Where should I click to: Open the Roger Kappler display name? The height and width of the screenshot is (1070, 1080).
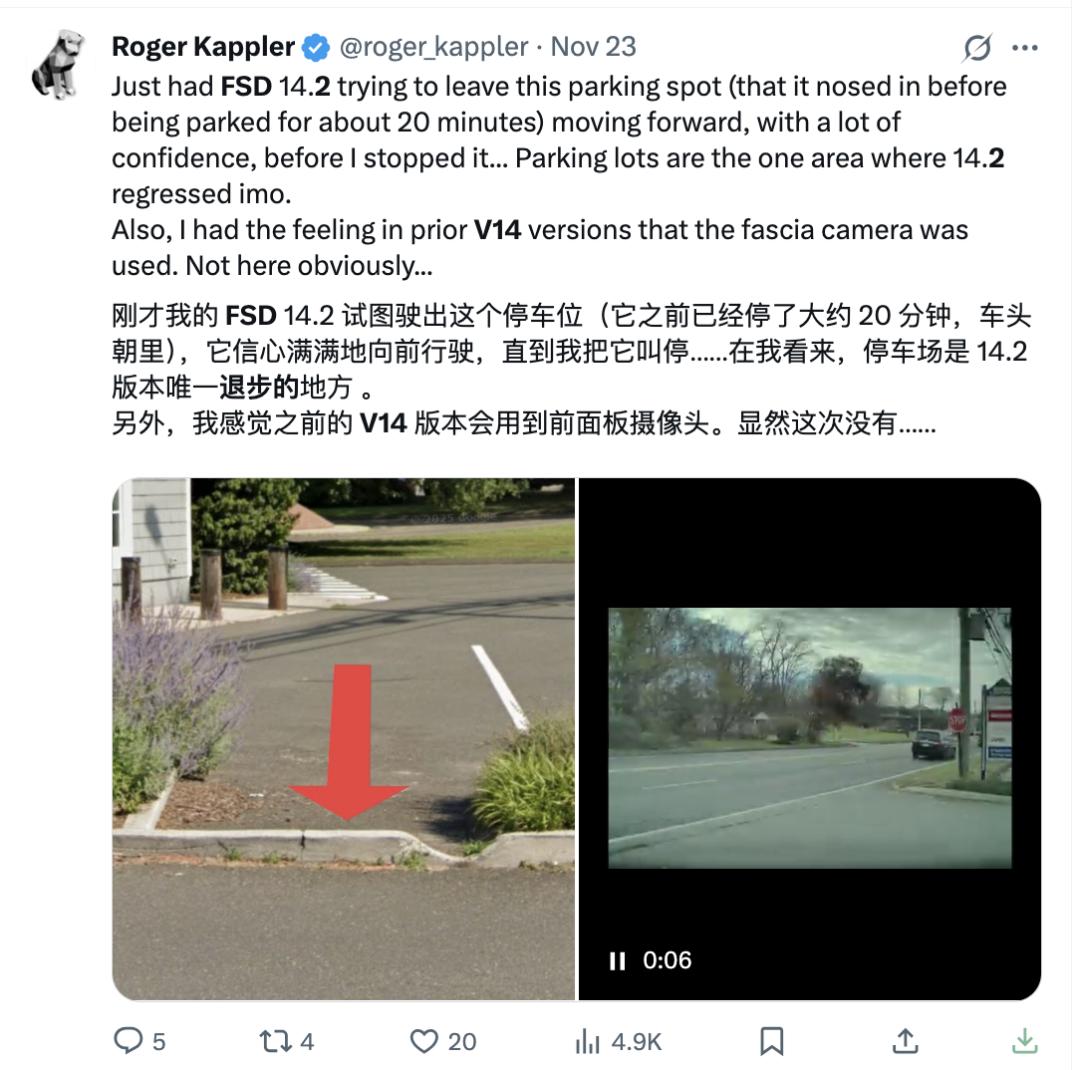tap(203, 47)
